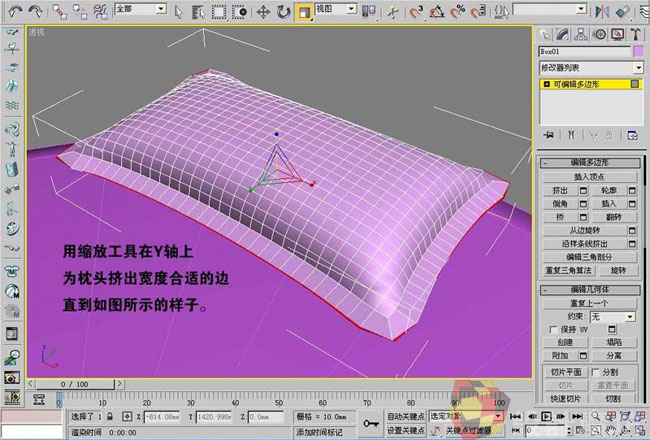This screenshot has width=650, height=440.
Task: Open the Create command panel tab
Action: 545,34
